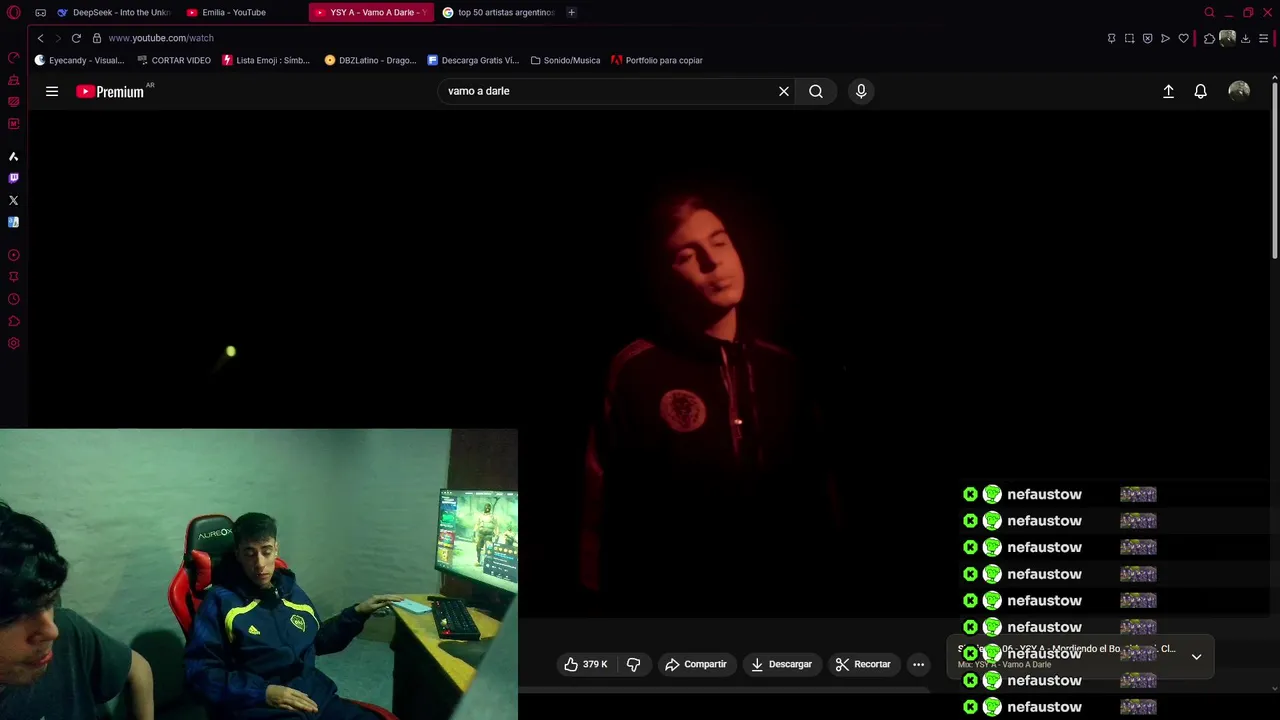The image size is (1280, 720).
Task: Open Portfolio para copiar bookmark
Action: [657, 60]
